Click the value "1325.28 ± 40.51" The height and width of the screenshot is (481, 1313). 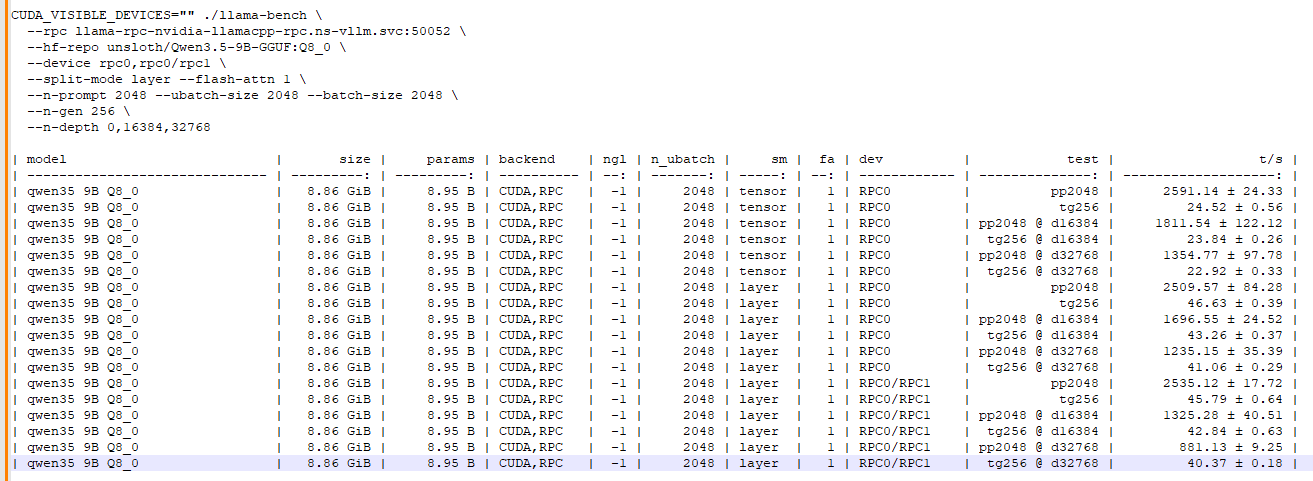tap(1223, 415)
